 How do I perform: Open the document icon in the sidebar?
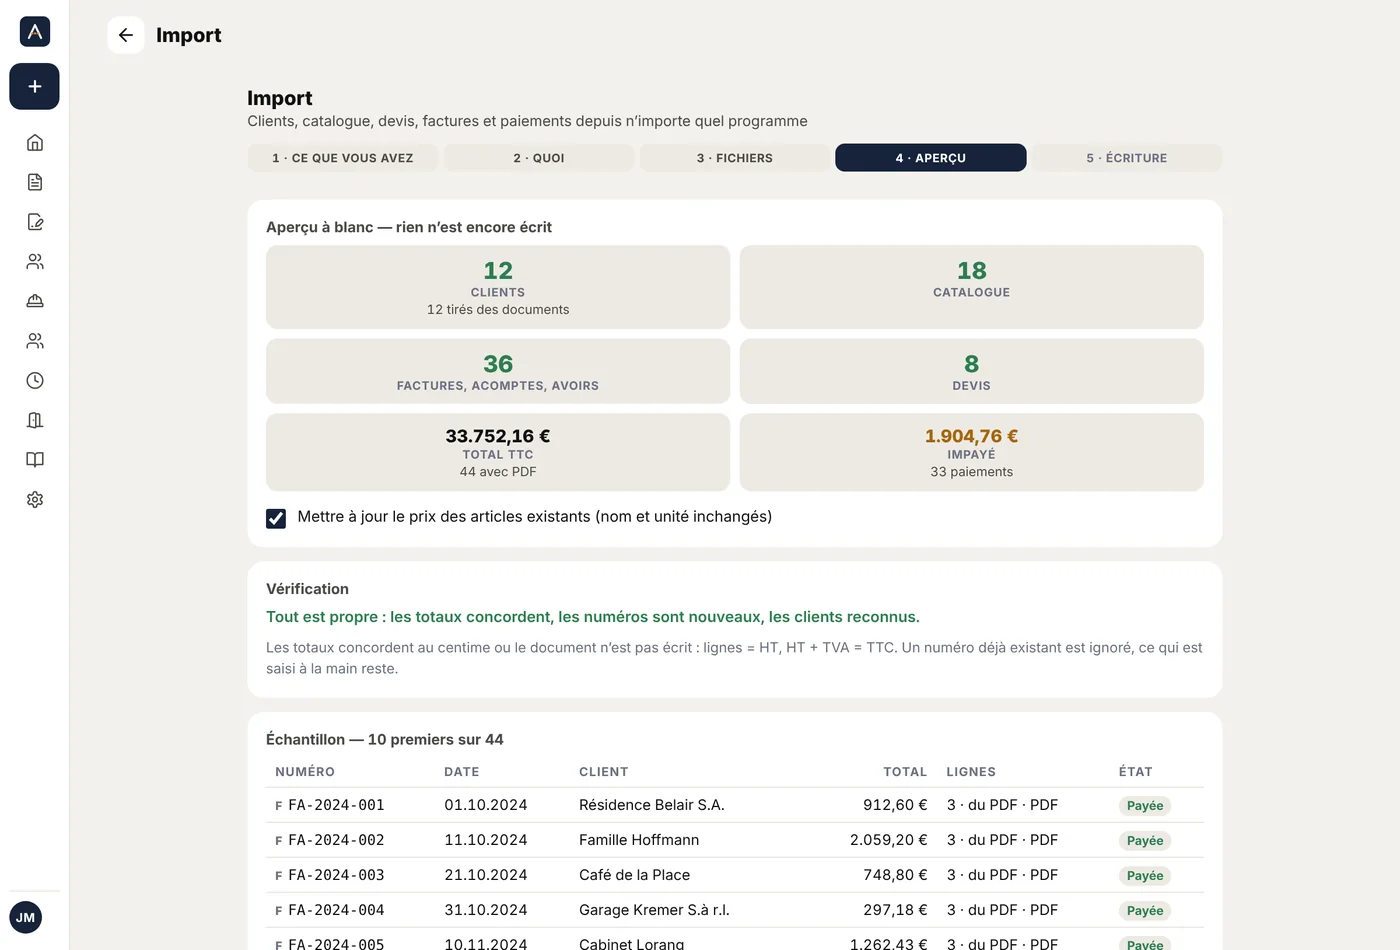pyautogui.click(x=35, y=182)
